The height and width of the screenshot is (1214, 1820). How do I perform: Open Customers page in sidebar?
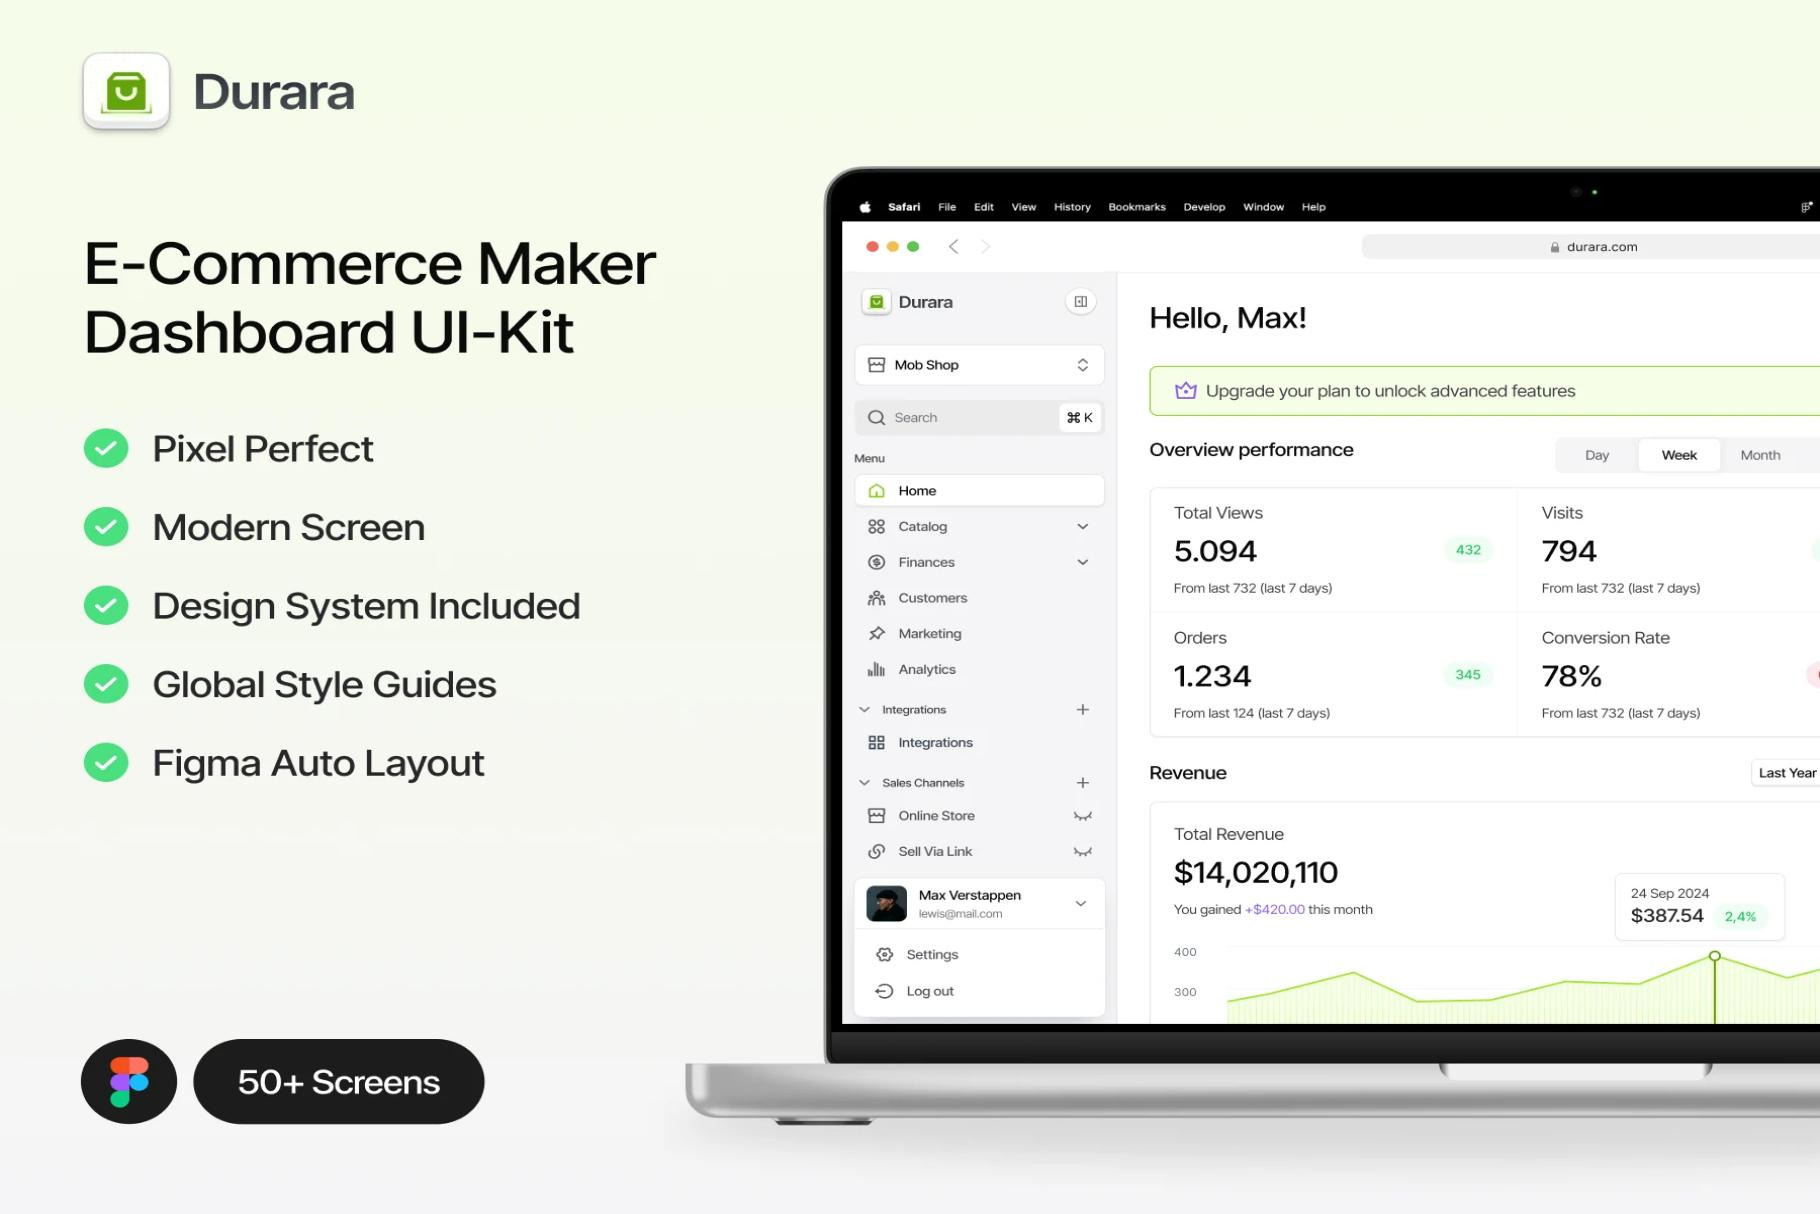point(979,598)
